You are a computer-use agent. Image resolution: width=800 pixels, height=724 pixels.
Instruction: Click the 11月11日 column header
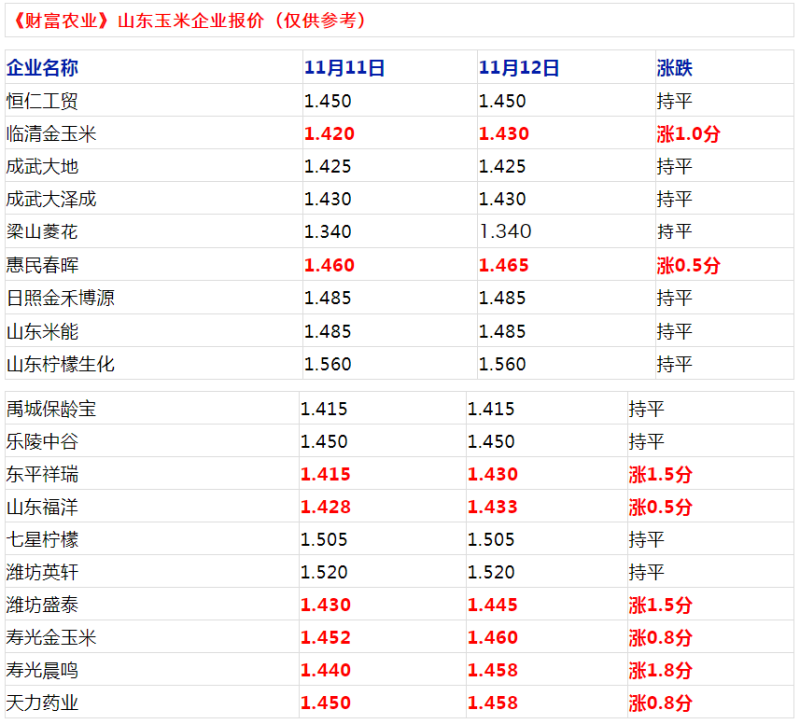pyautogui.click(x=344, y=68)
